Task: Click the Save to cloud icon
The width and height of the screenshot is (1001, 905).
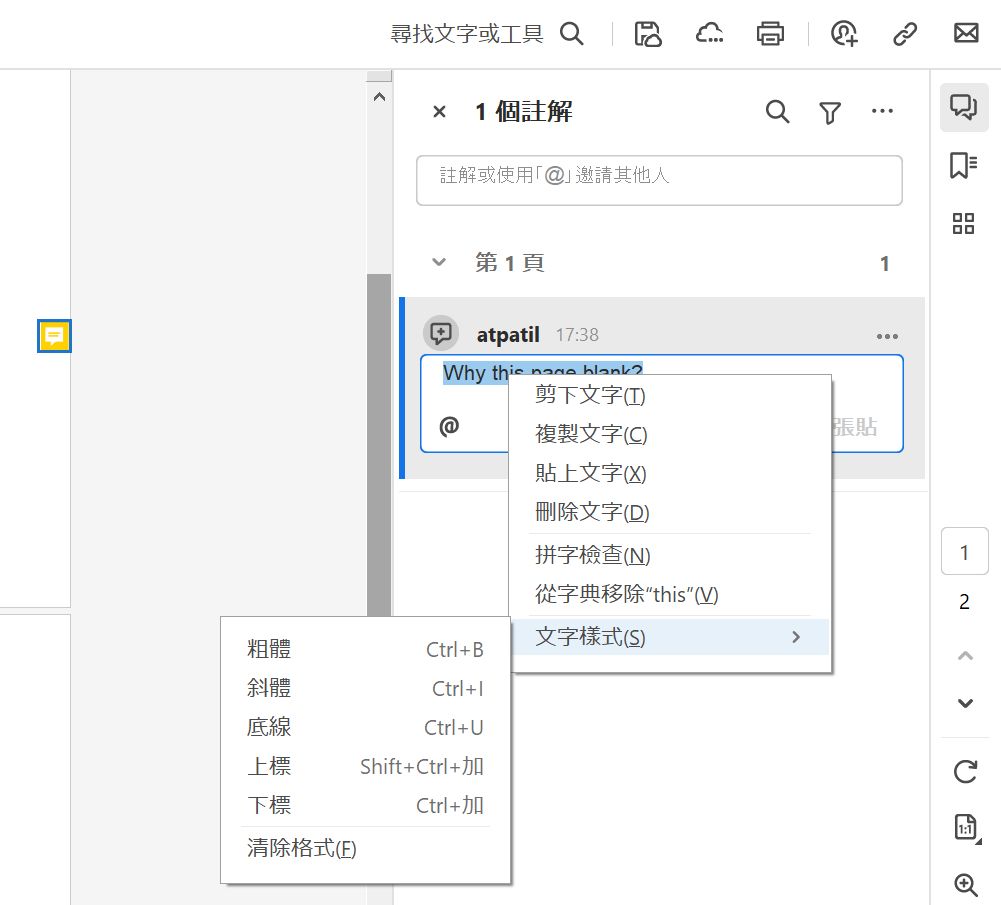Action: point(709,33)
